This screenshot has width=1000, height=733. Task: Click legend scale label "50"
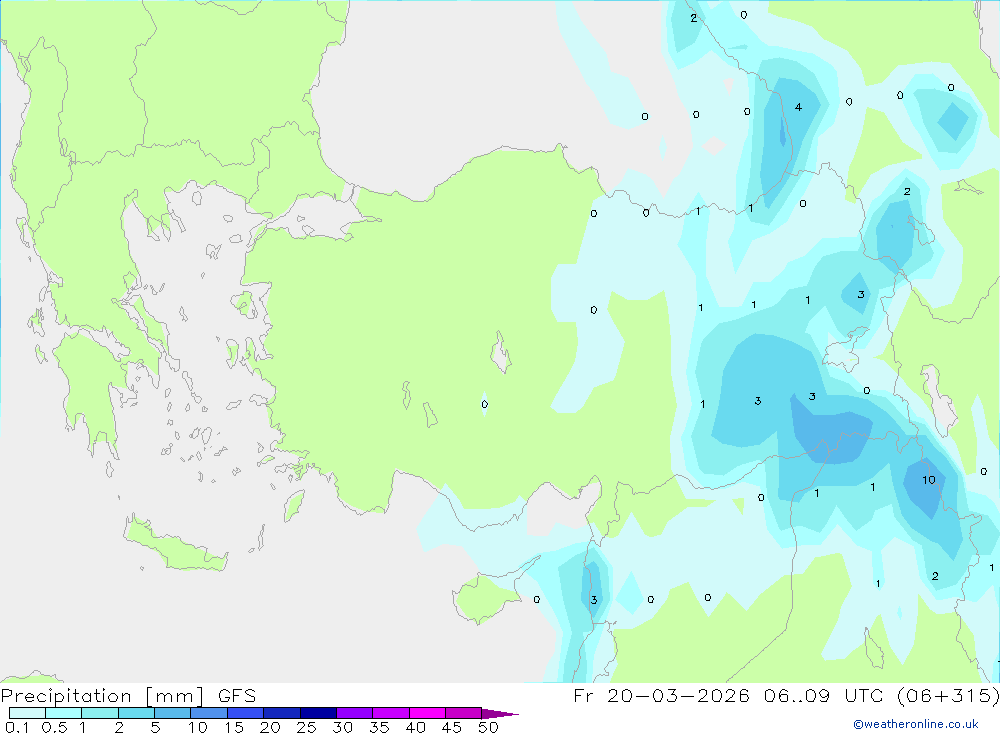(488, 727)
